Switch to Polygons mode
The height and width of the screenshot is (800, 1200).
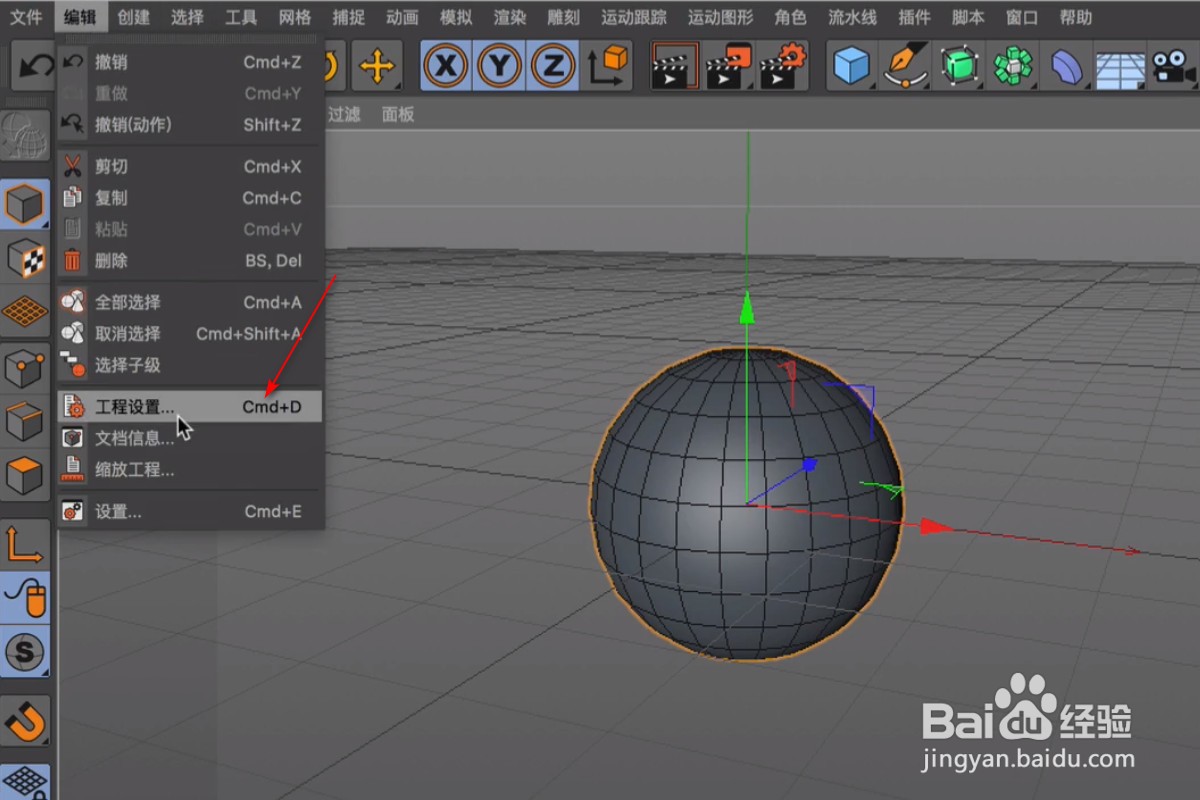[25, 477]
